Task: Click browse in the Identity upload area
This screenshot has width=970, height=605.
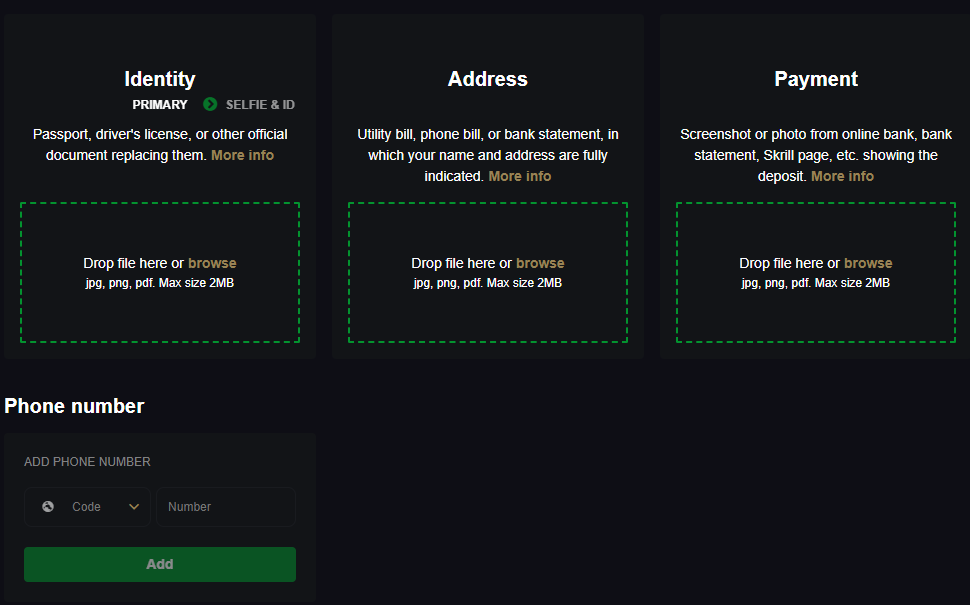Action: click(x=212, y=262)
